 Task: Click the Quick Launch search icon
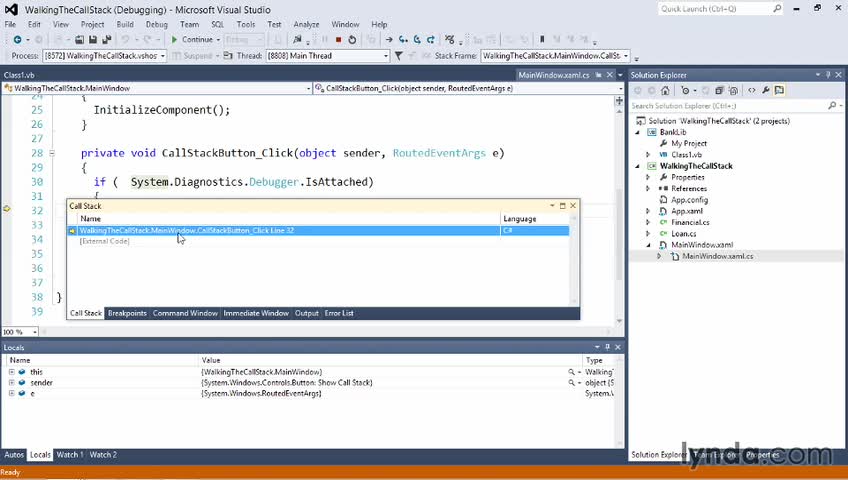[777, 9]
